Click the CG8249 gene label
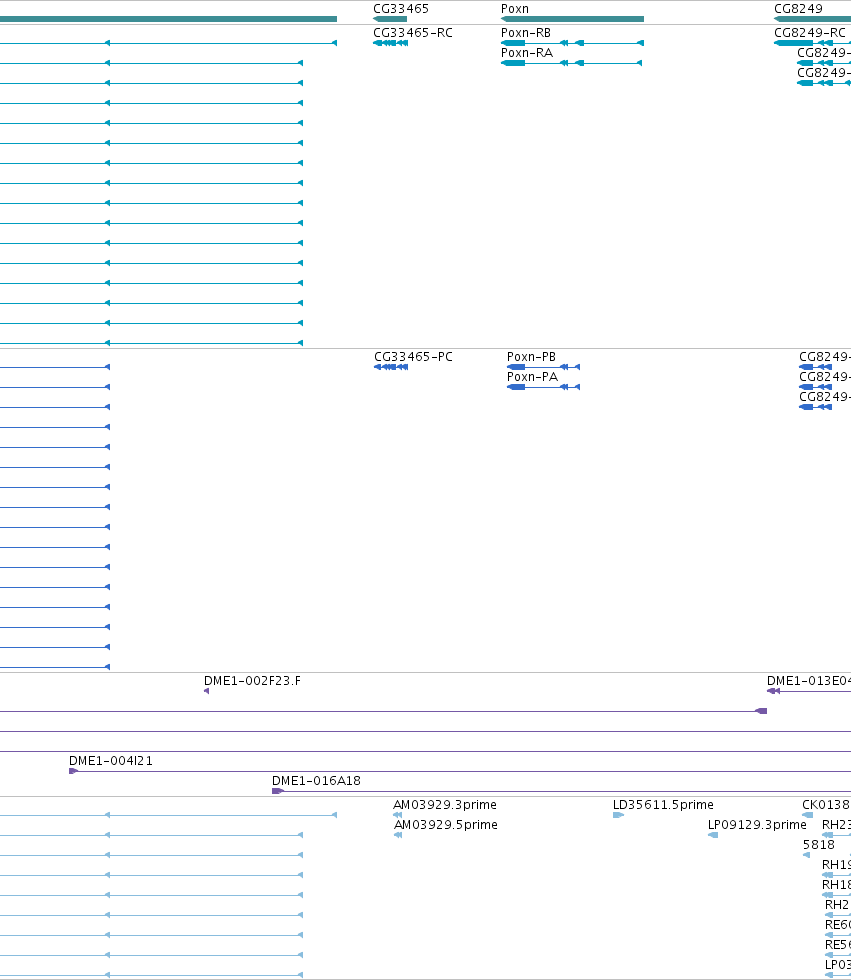This screenshot has width=851, height=980. click(x=798, y=9)
